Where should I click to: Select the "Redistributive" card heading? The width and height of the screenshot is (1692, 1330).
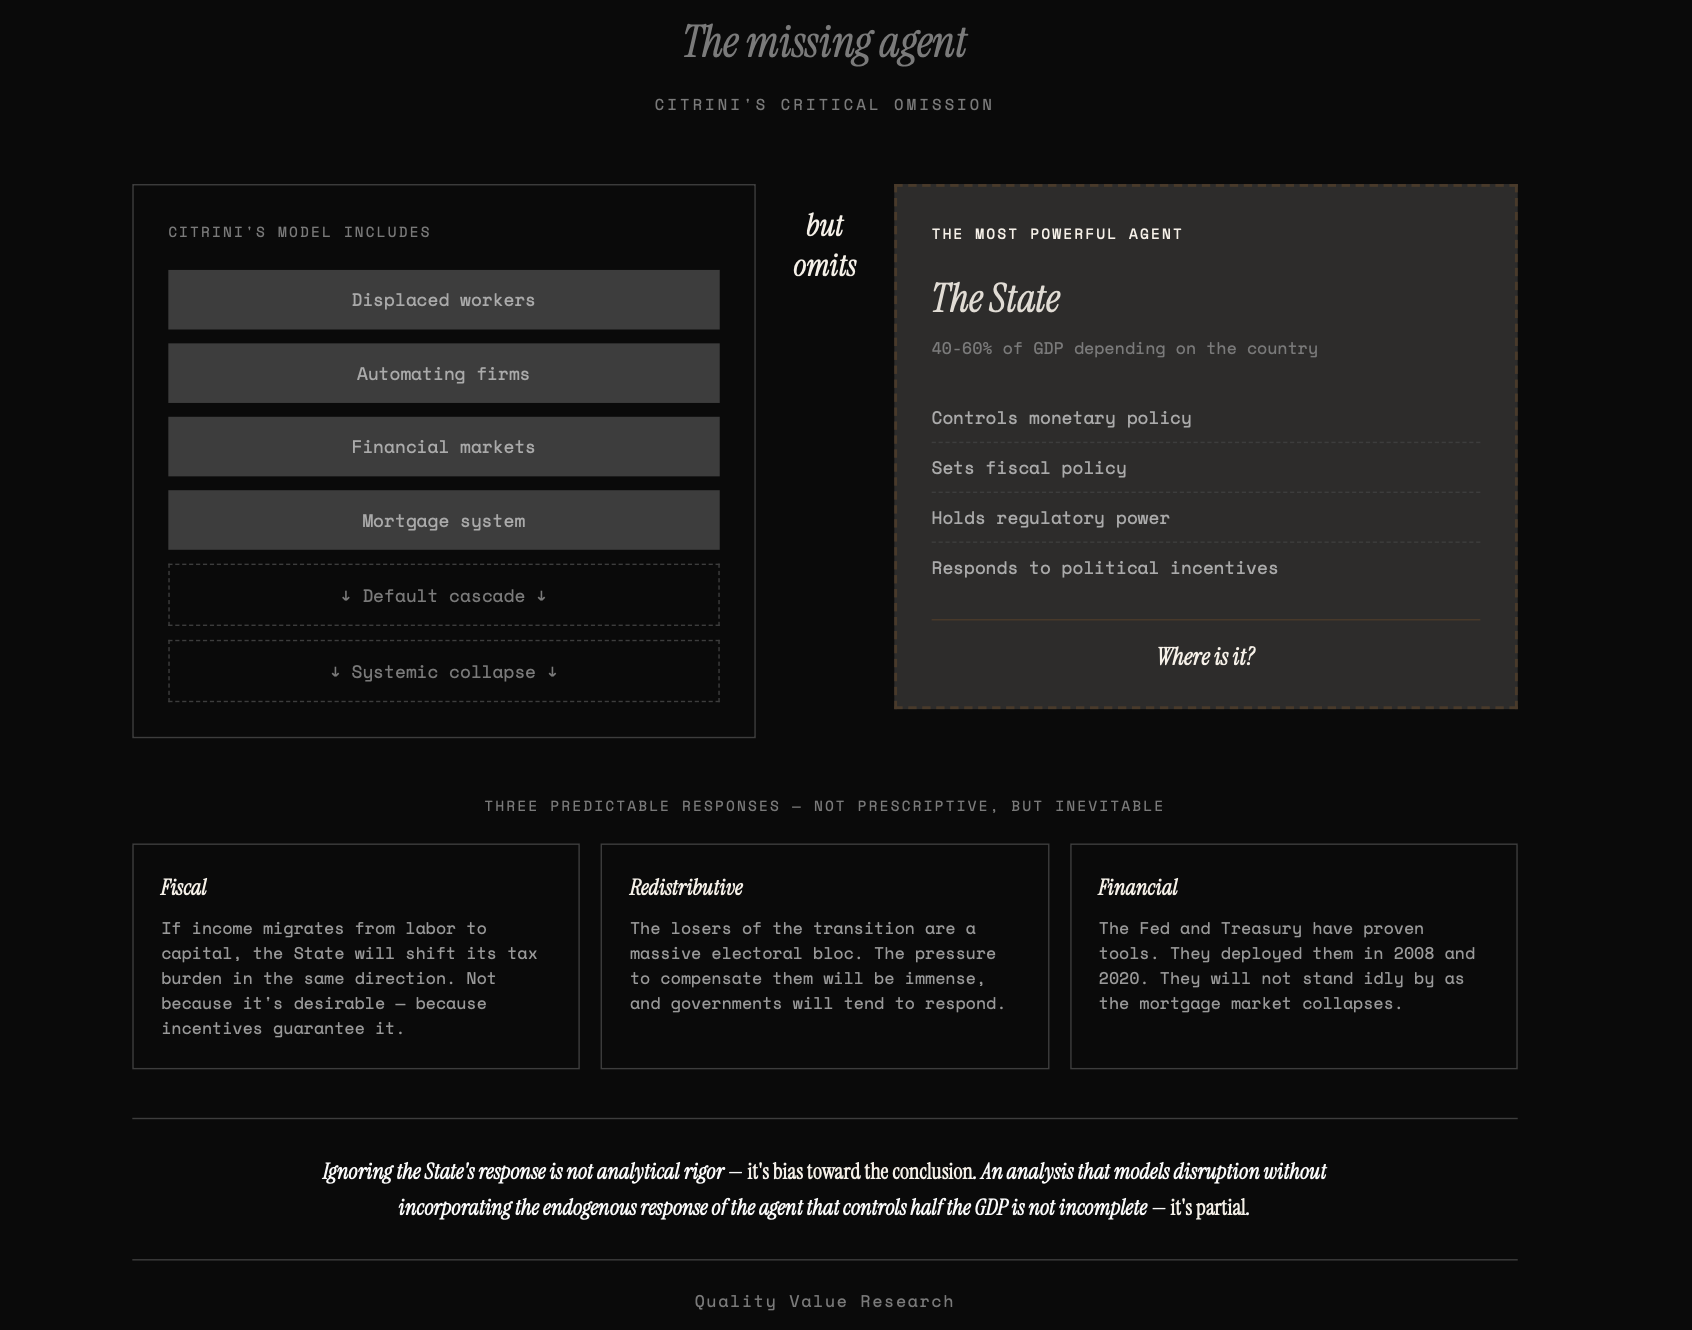click(686, 887)
